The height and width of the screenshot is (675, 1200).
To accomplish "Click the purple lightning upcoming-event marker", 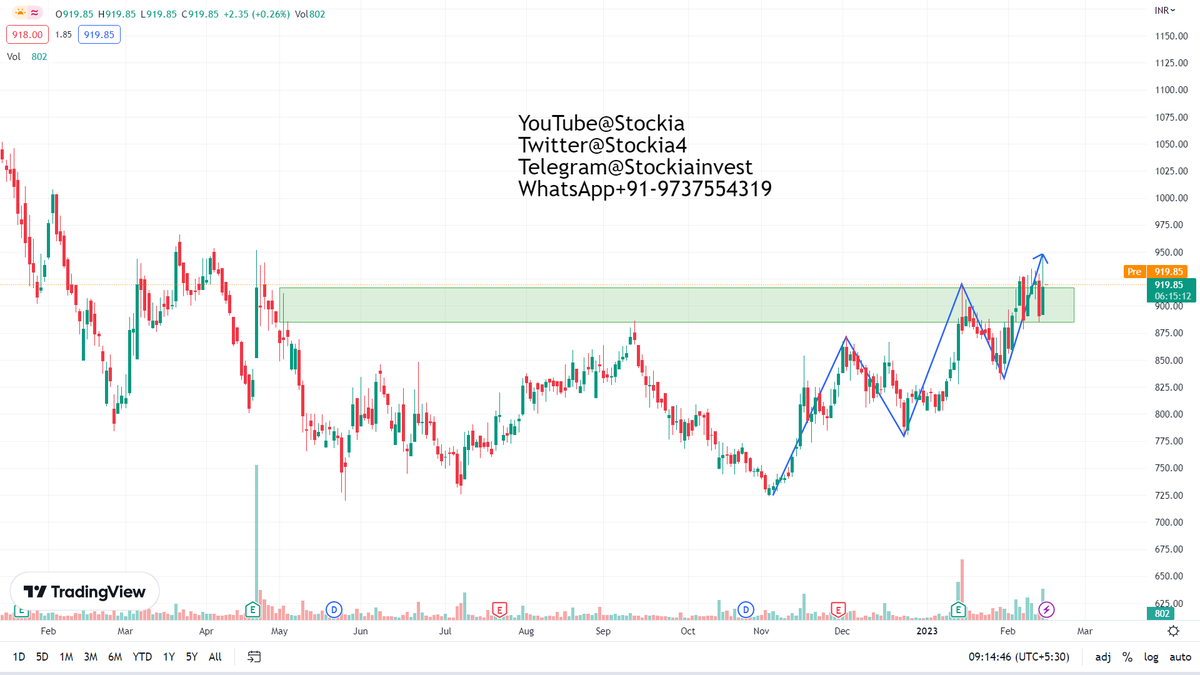I will pyautogui.click(x=1046, y=609).
